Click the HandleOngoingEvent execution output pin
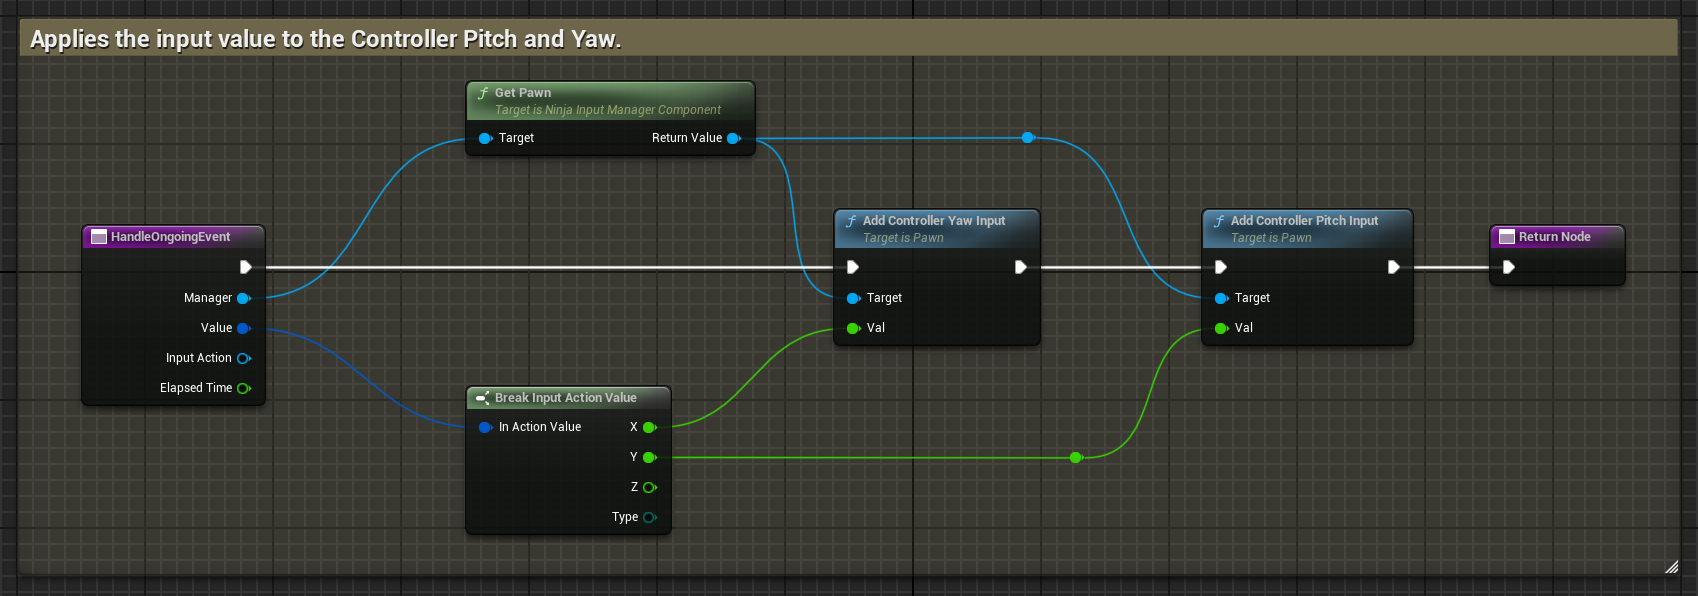This screenshot has height=596, width=1698. tap(245, 267)
